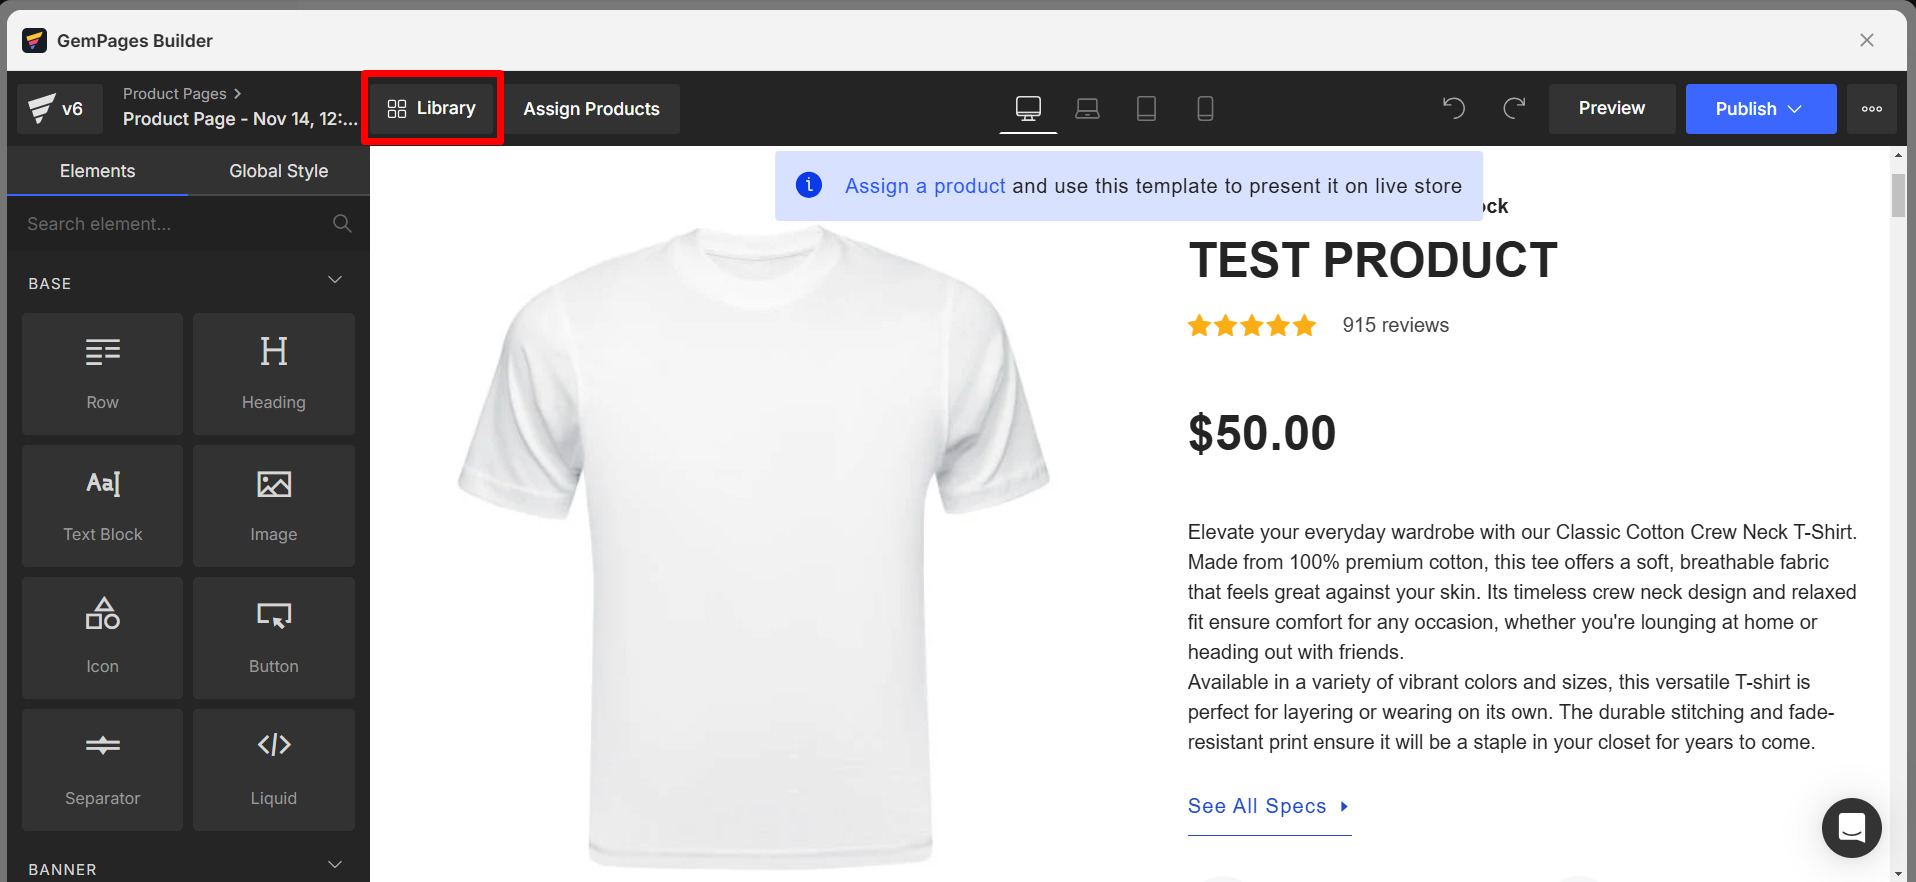
Task: Pick the Separator element
Action: (x=102, y=769)
